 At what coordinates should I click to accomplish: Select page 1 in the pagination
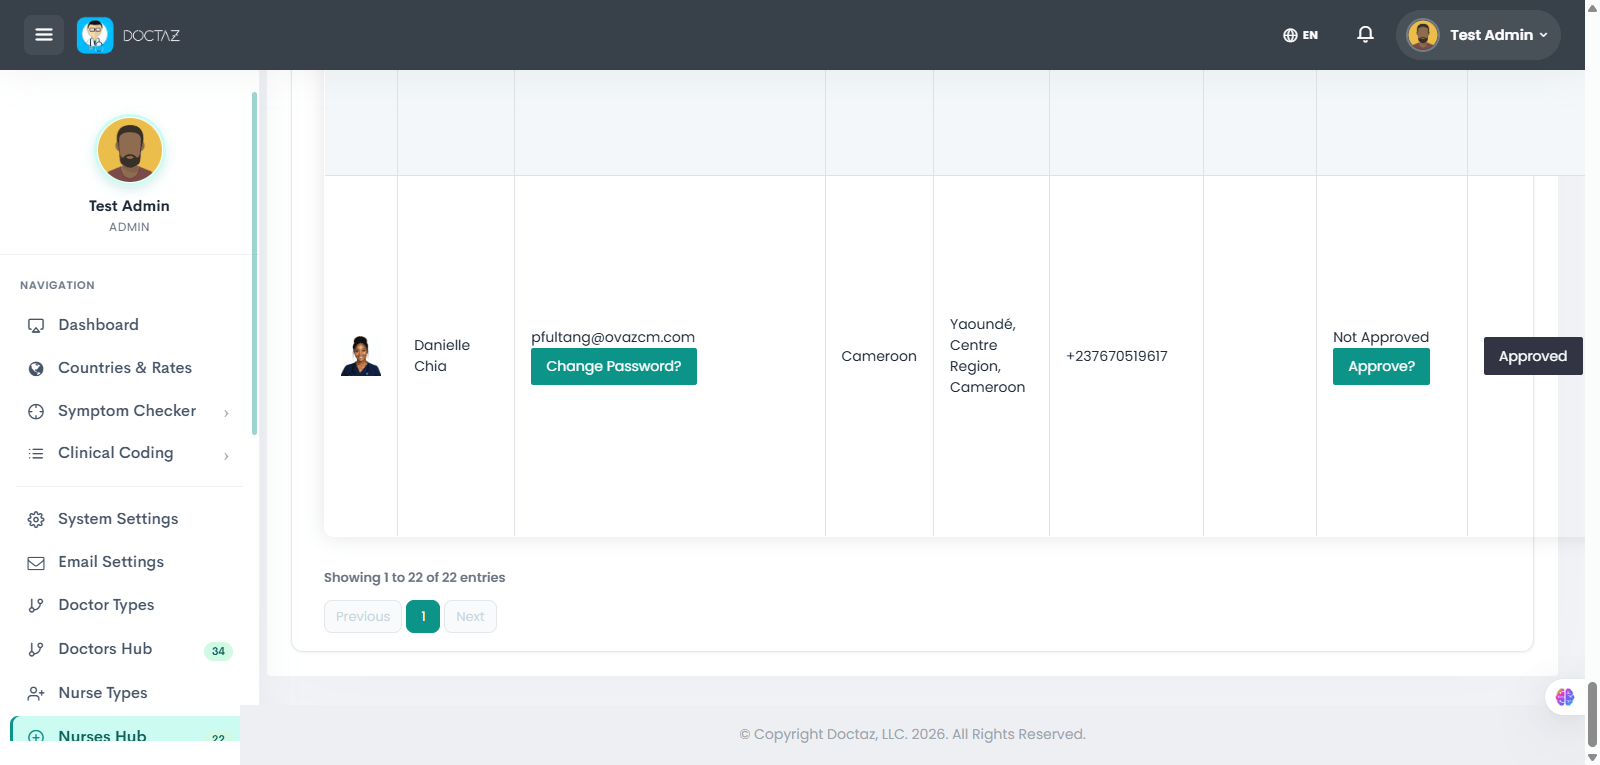point(423,616)
